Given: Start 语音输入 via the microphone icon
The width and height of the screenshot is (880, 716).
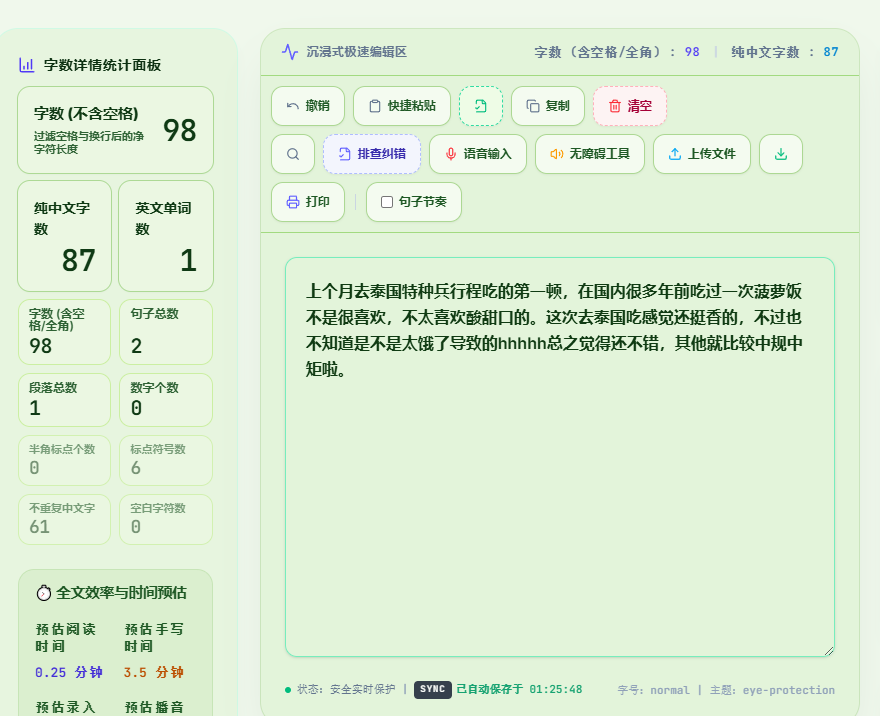Looking at the screenshot, I should click(451, 154).
